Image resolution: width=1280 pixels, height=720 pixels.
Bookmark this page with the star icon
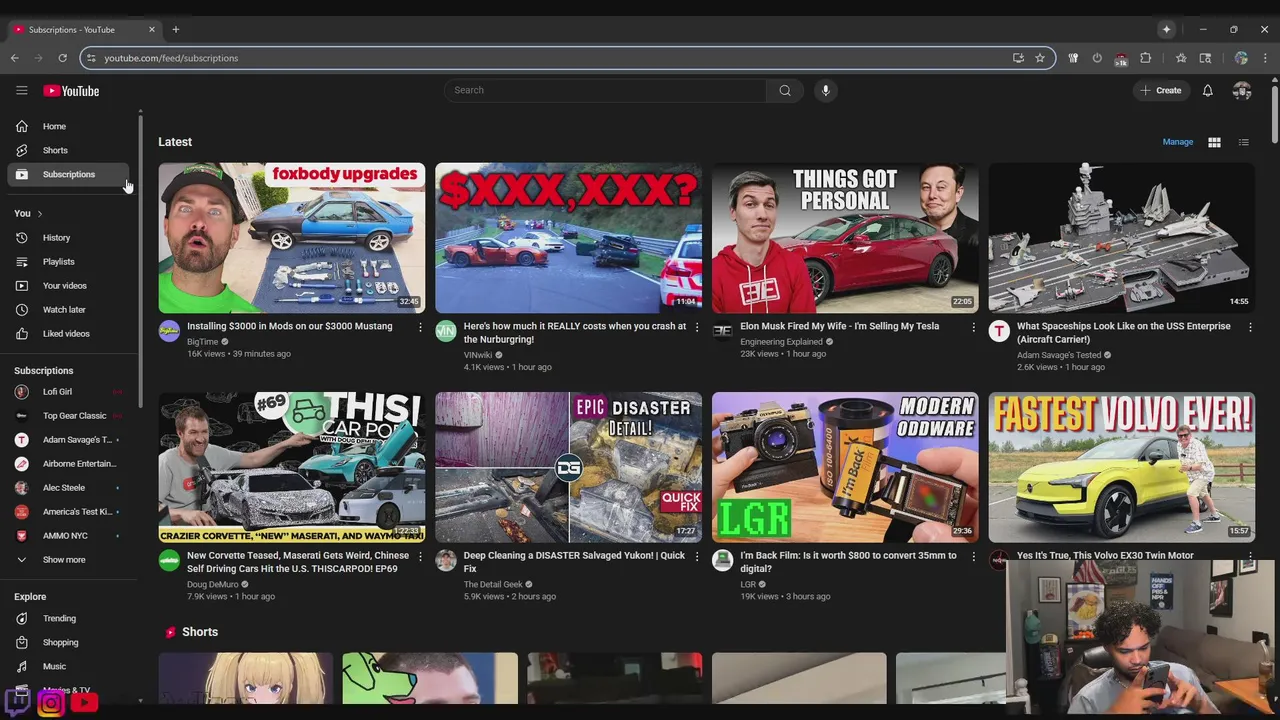[1040, 58]
